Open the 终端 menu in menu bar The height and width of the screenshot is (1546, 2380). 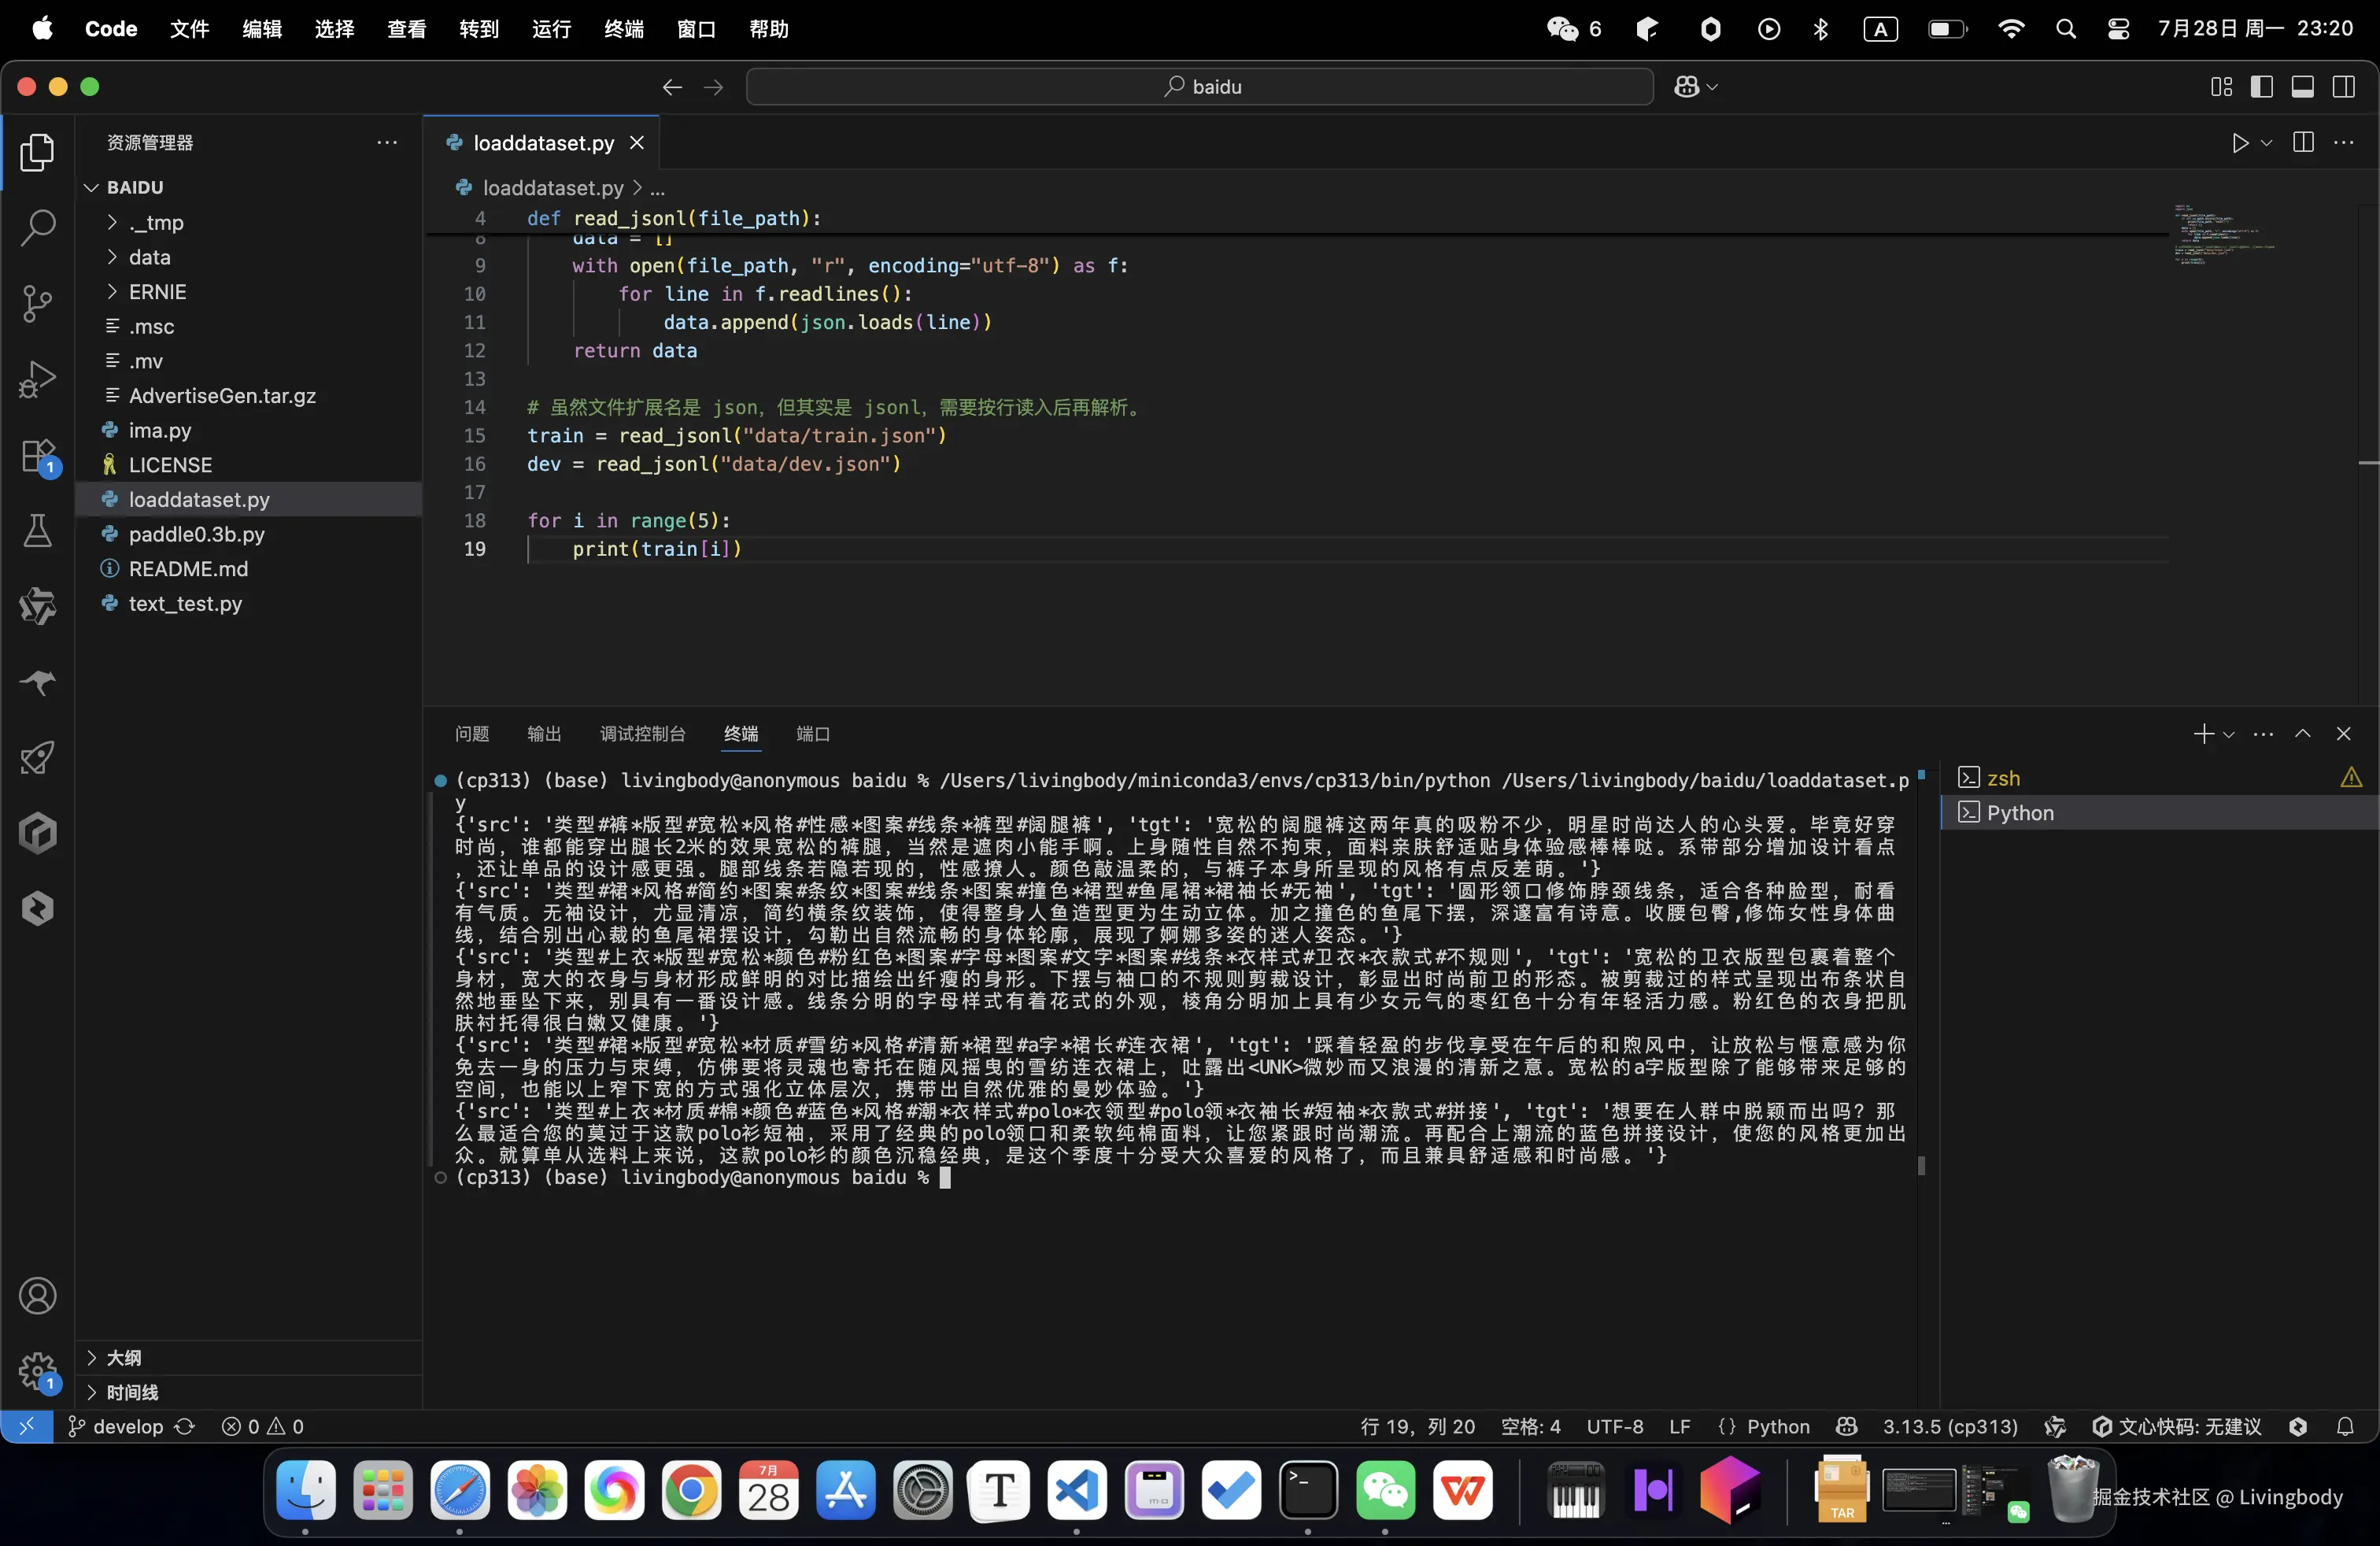[624, 29]
